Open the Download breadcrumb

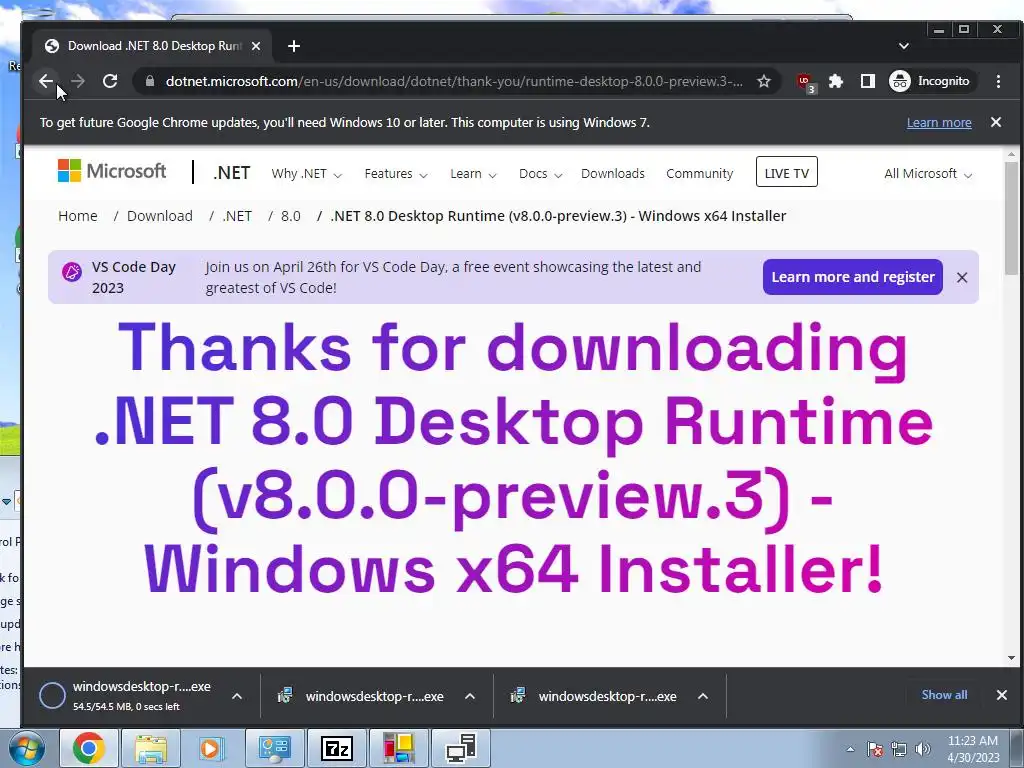(159, 216)
